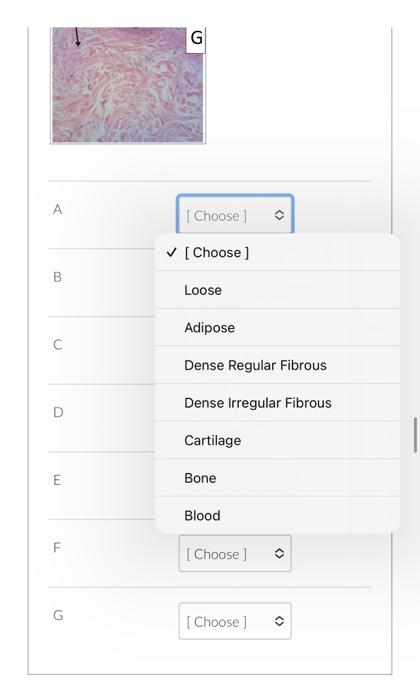Click the tissue micrograph image labeled G
The height and width of the screenshot is (700, 420).
[128, 85]
